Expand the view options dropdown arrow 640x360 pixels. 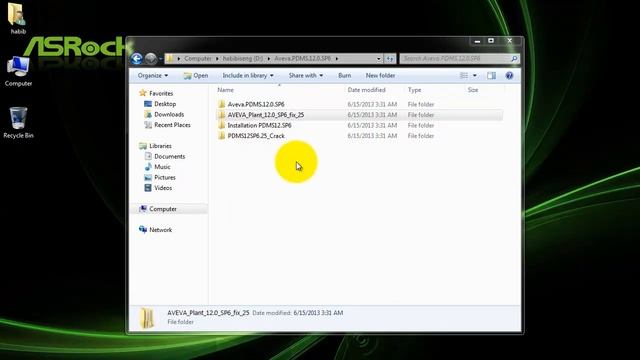(x=474, y=76)
